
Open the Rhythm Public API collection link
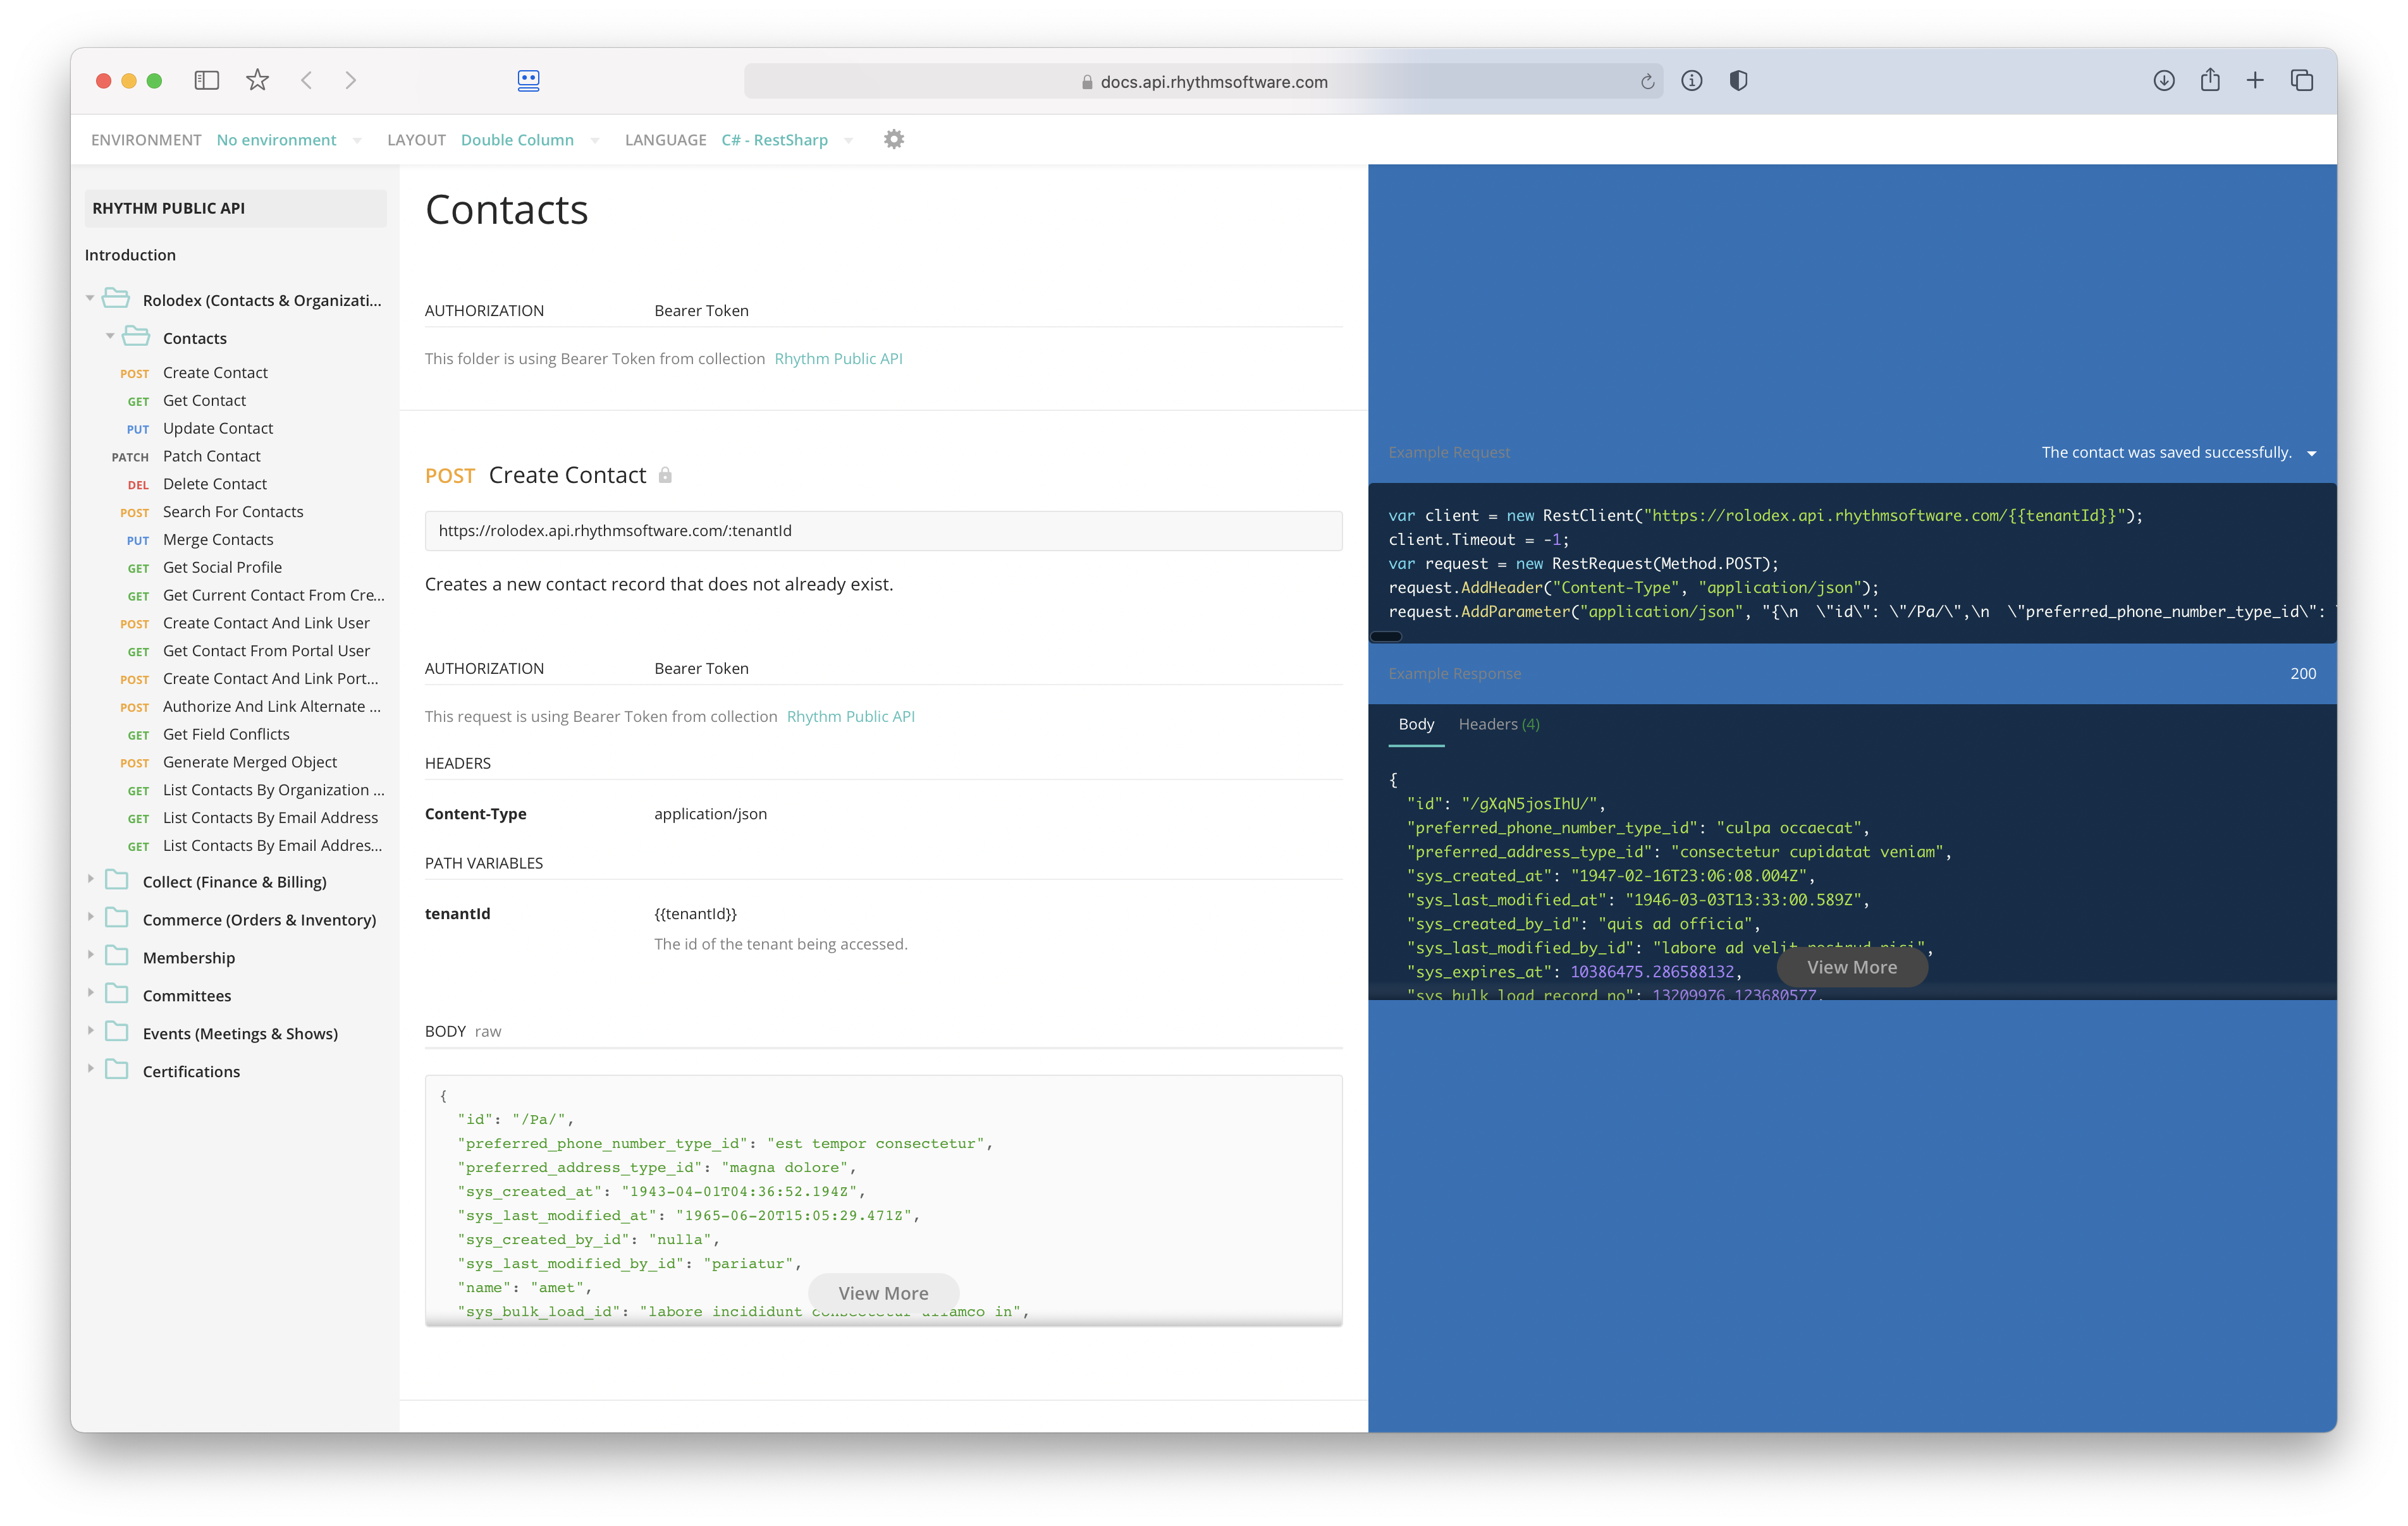pos(838,359)
